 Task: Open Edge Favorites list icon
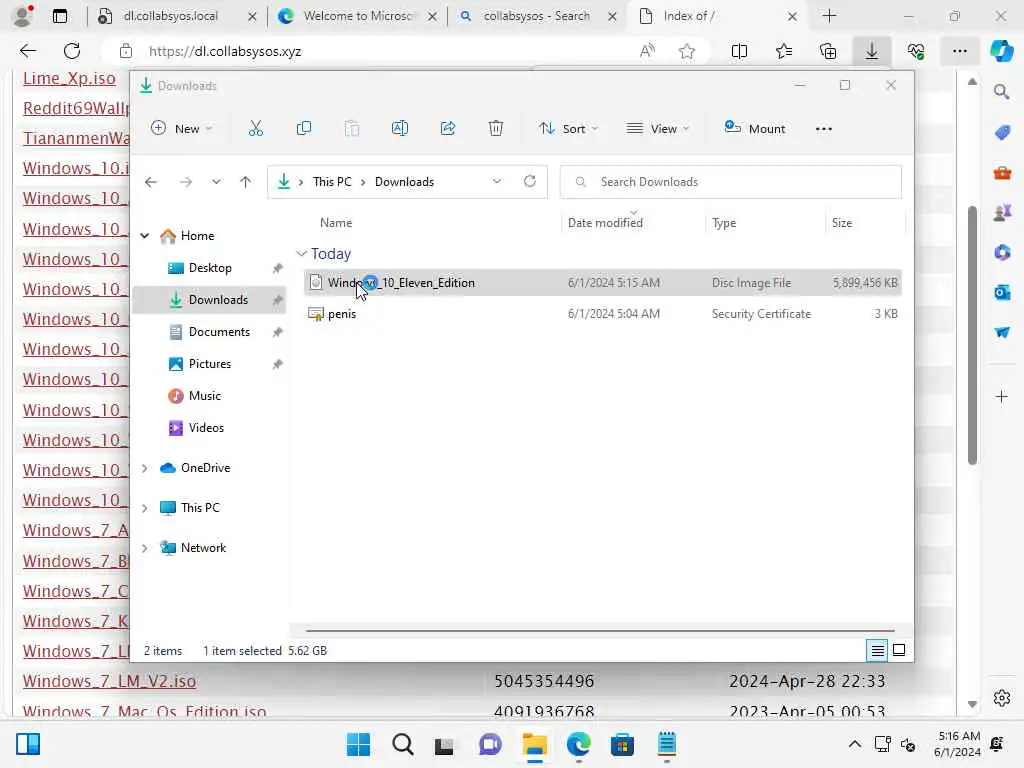click(x=784, y=51)
